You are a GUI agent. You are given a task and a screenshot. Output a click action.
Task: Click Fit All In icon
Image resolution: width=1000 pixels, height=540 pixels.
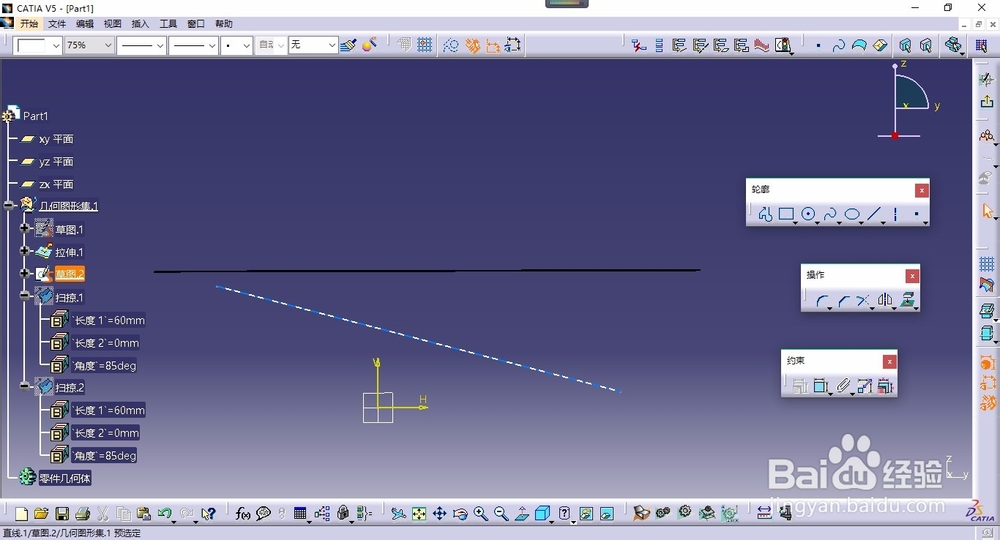(419, 513)
